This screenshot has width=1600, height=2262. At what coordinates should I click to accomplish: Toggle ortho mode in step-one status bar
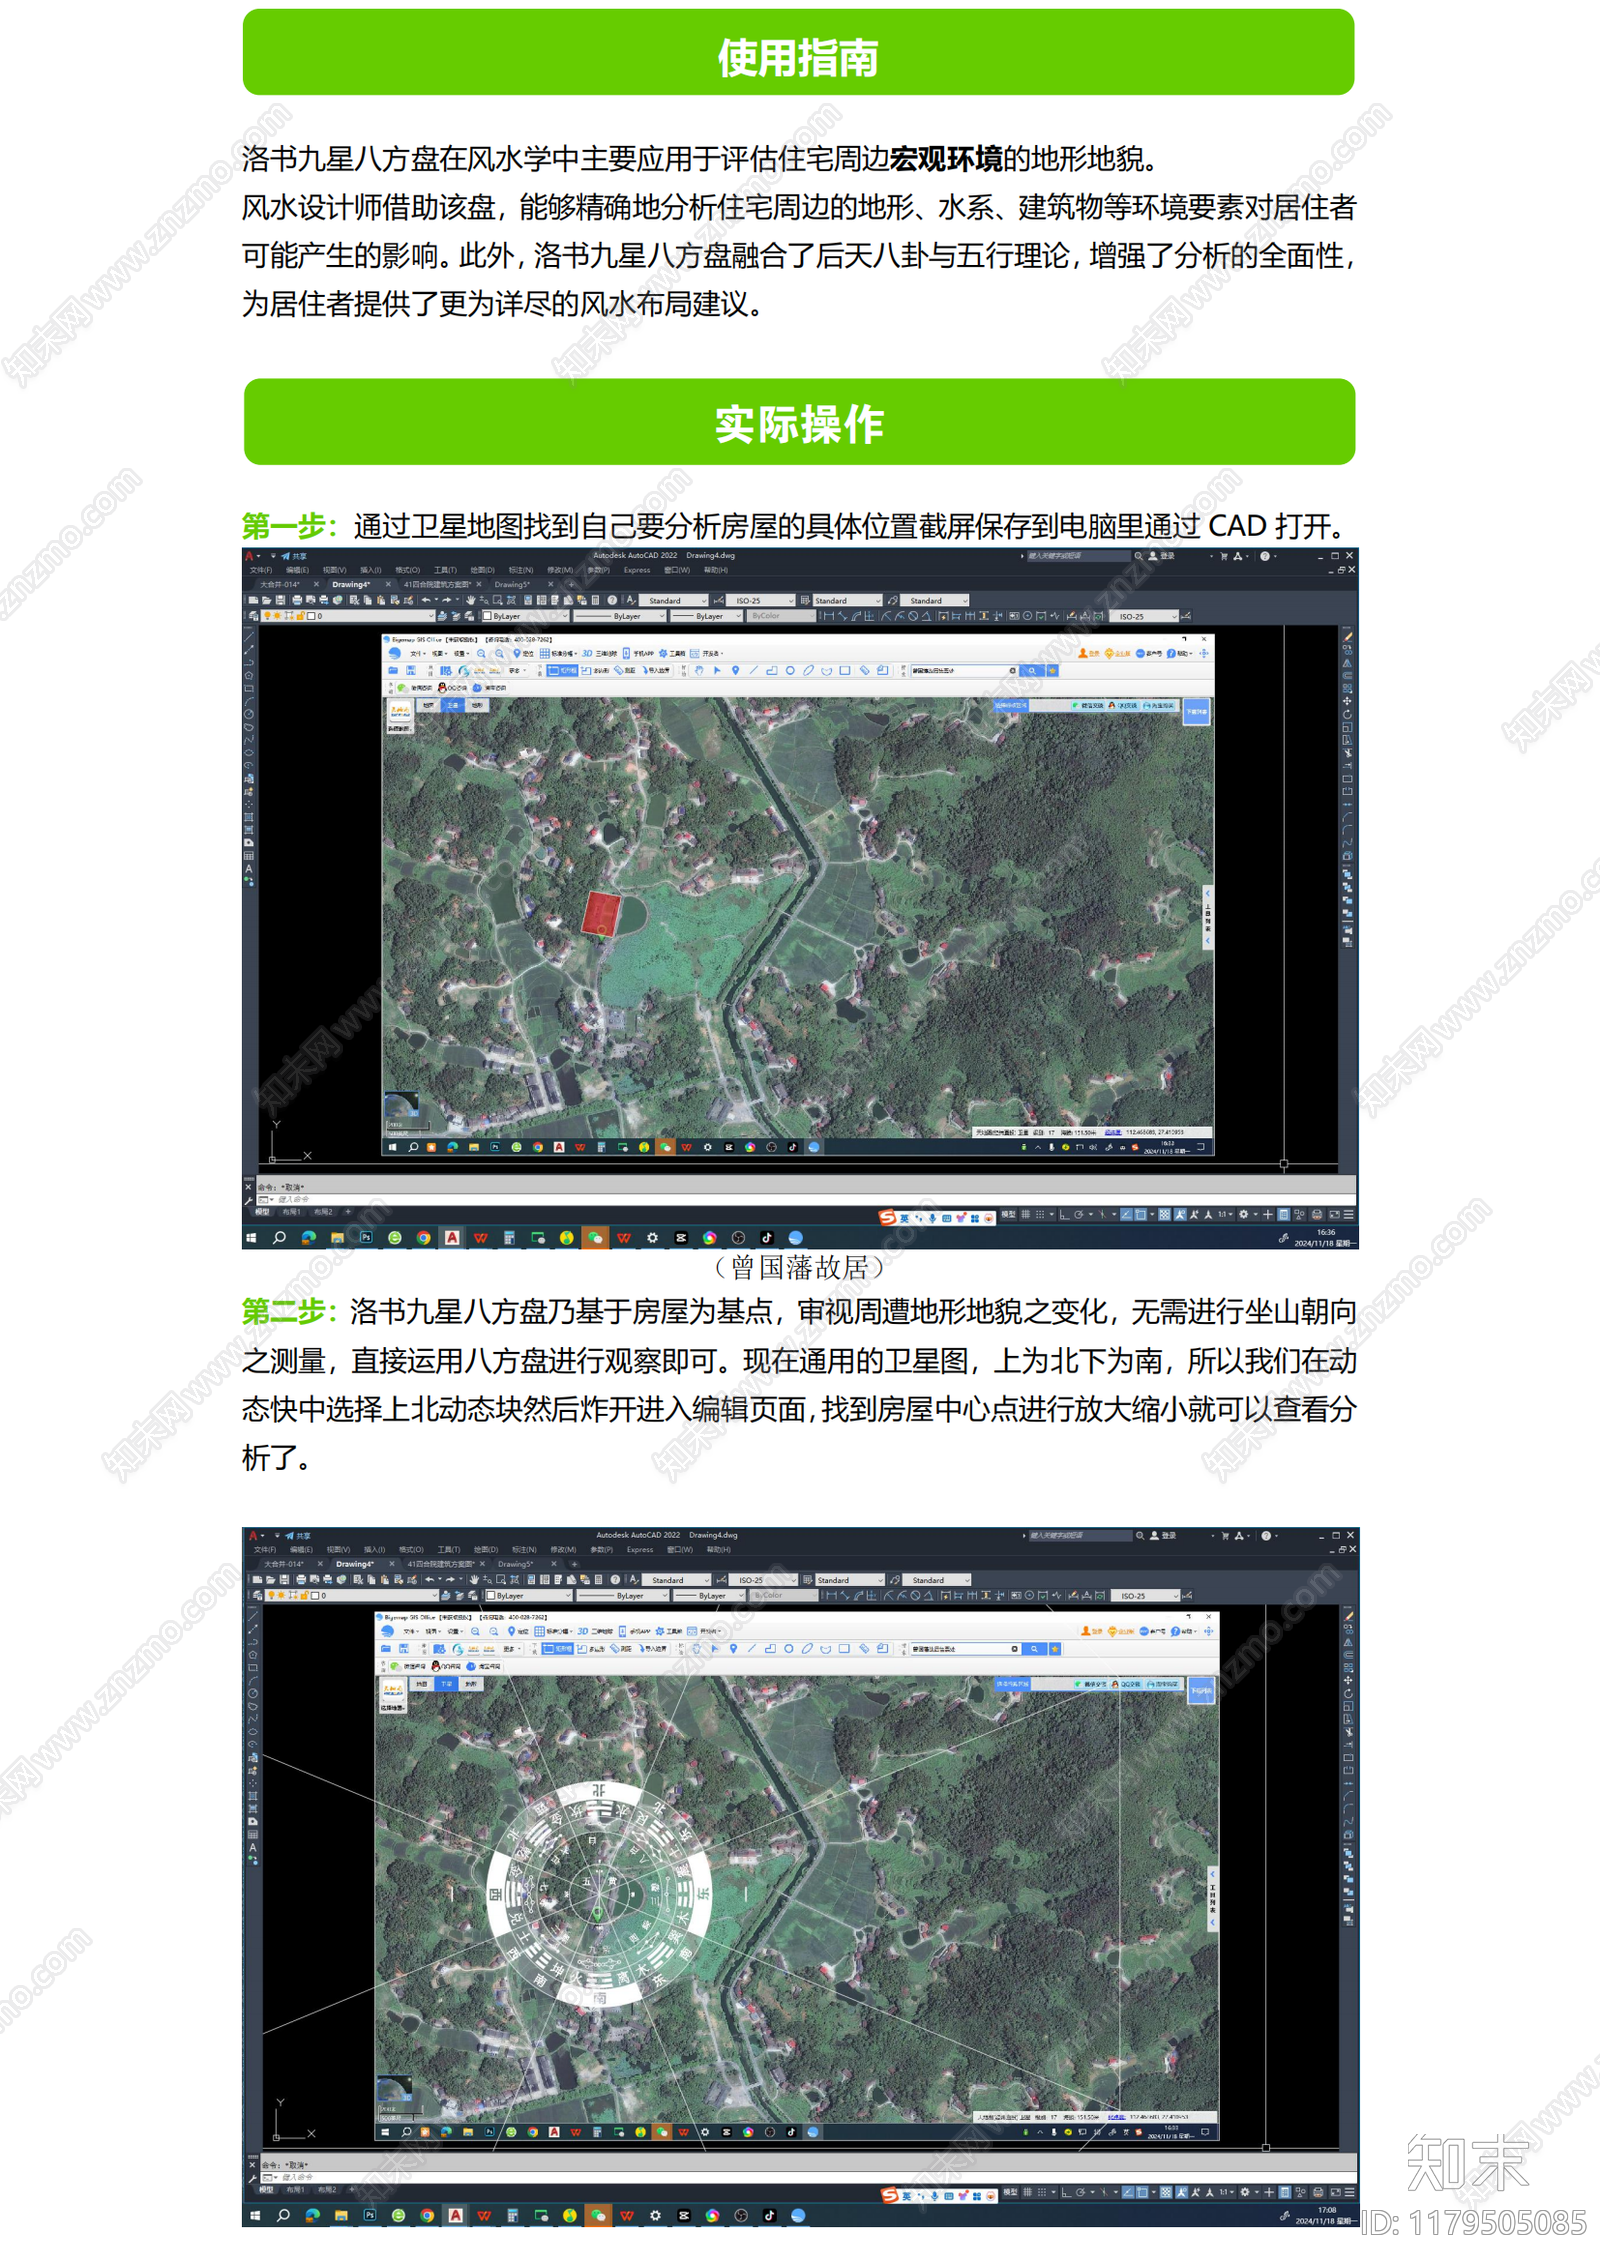pos(1064,1214)
